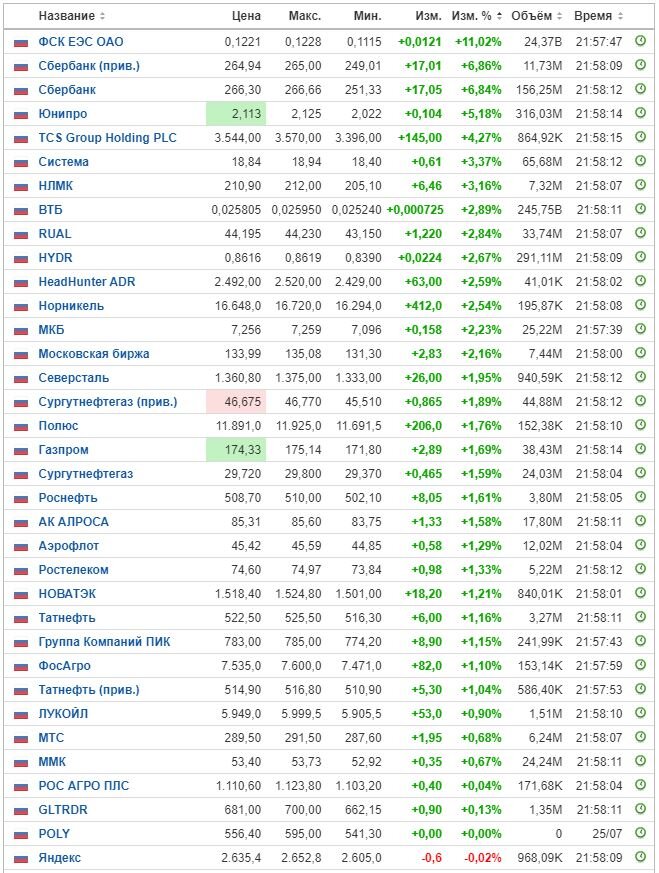Sort by the Изм. % column arrows
659x873 pixels.
pyautogui.click(x=499, y=16)
